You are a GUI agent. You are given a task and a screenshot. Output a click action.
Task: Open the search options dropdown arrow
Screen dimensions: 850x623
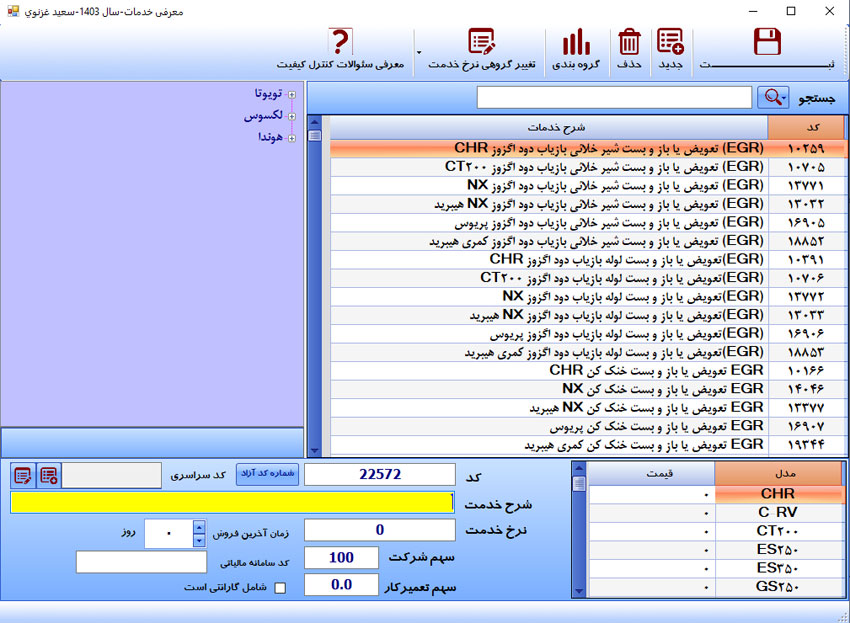click(786, 97)
